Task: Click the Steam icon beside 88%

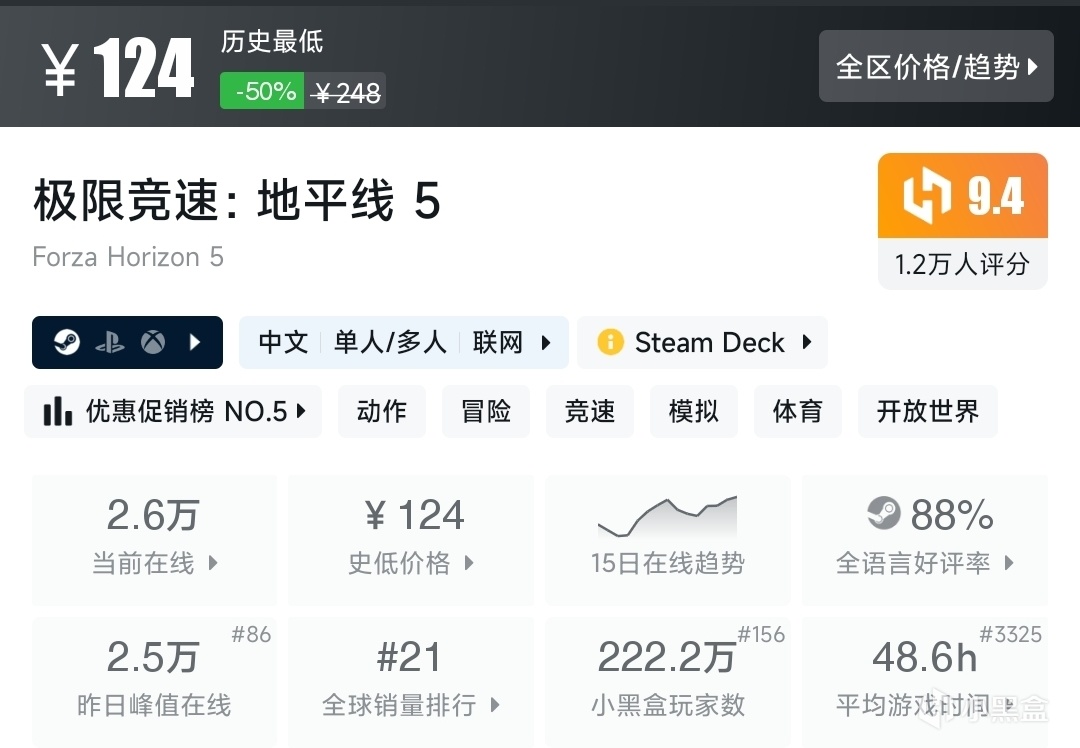Action: (x=884, y=515)
